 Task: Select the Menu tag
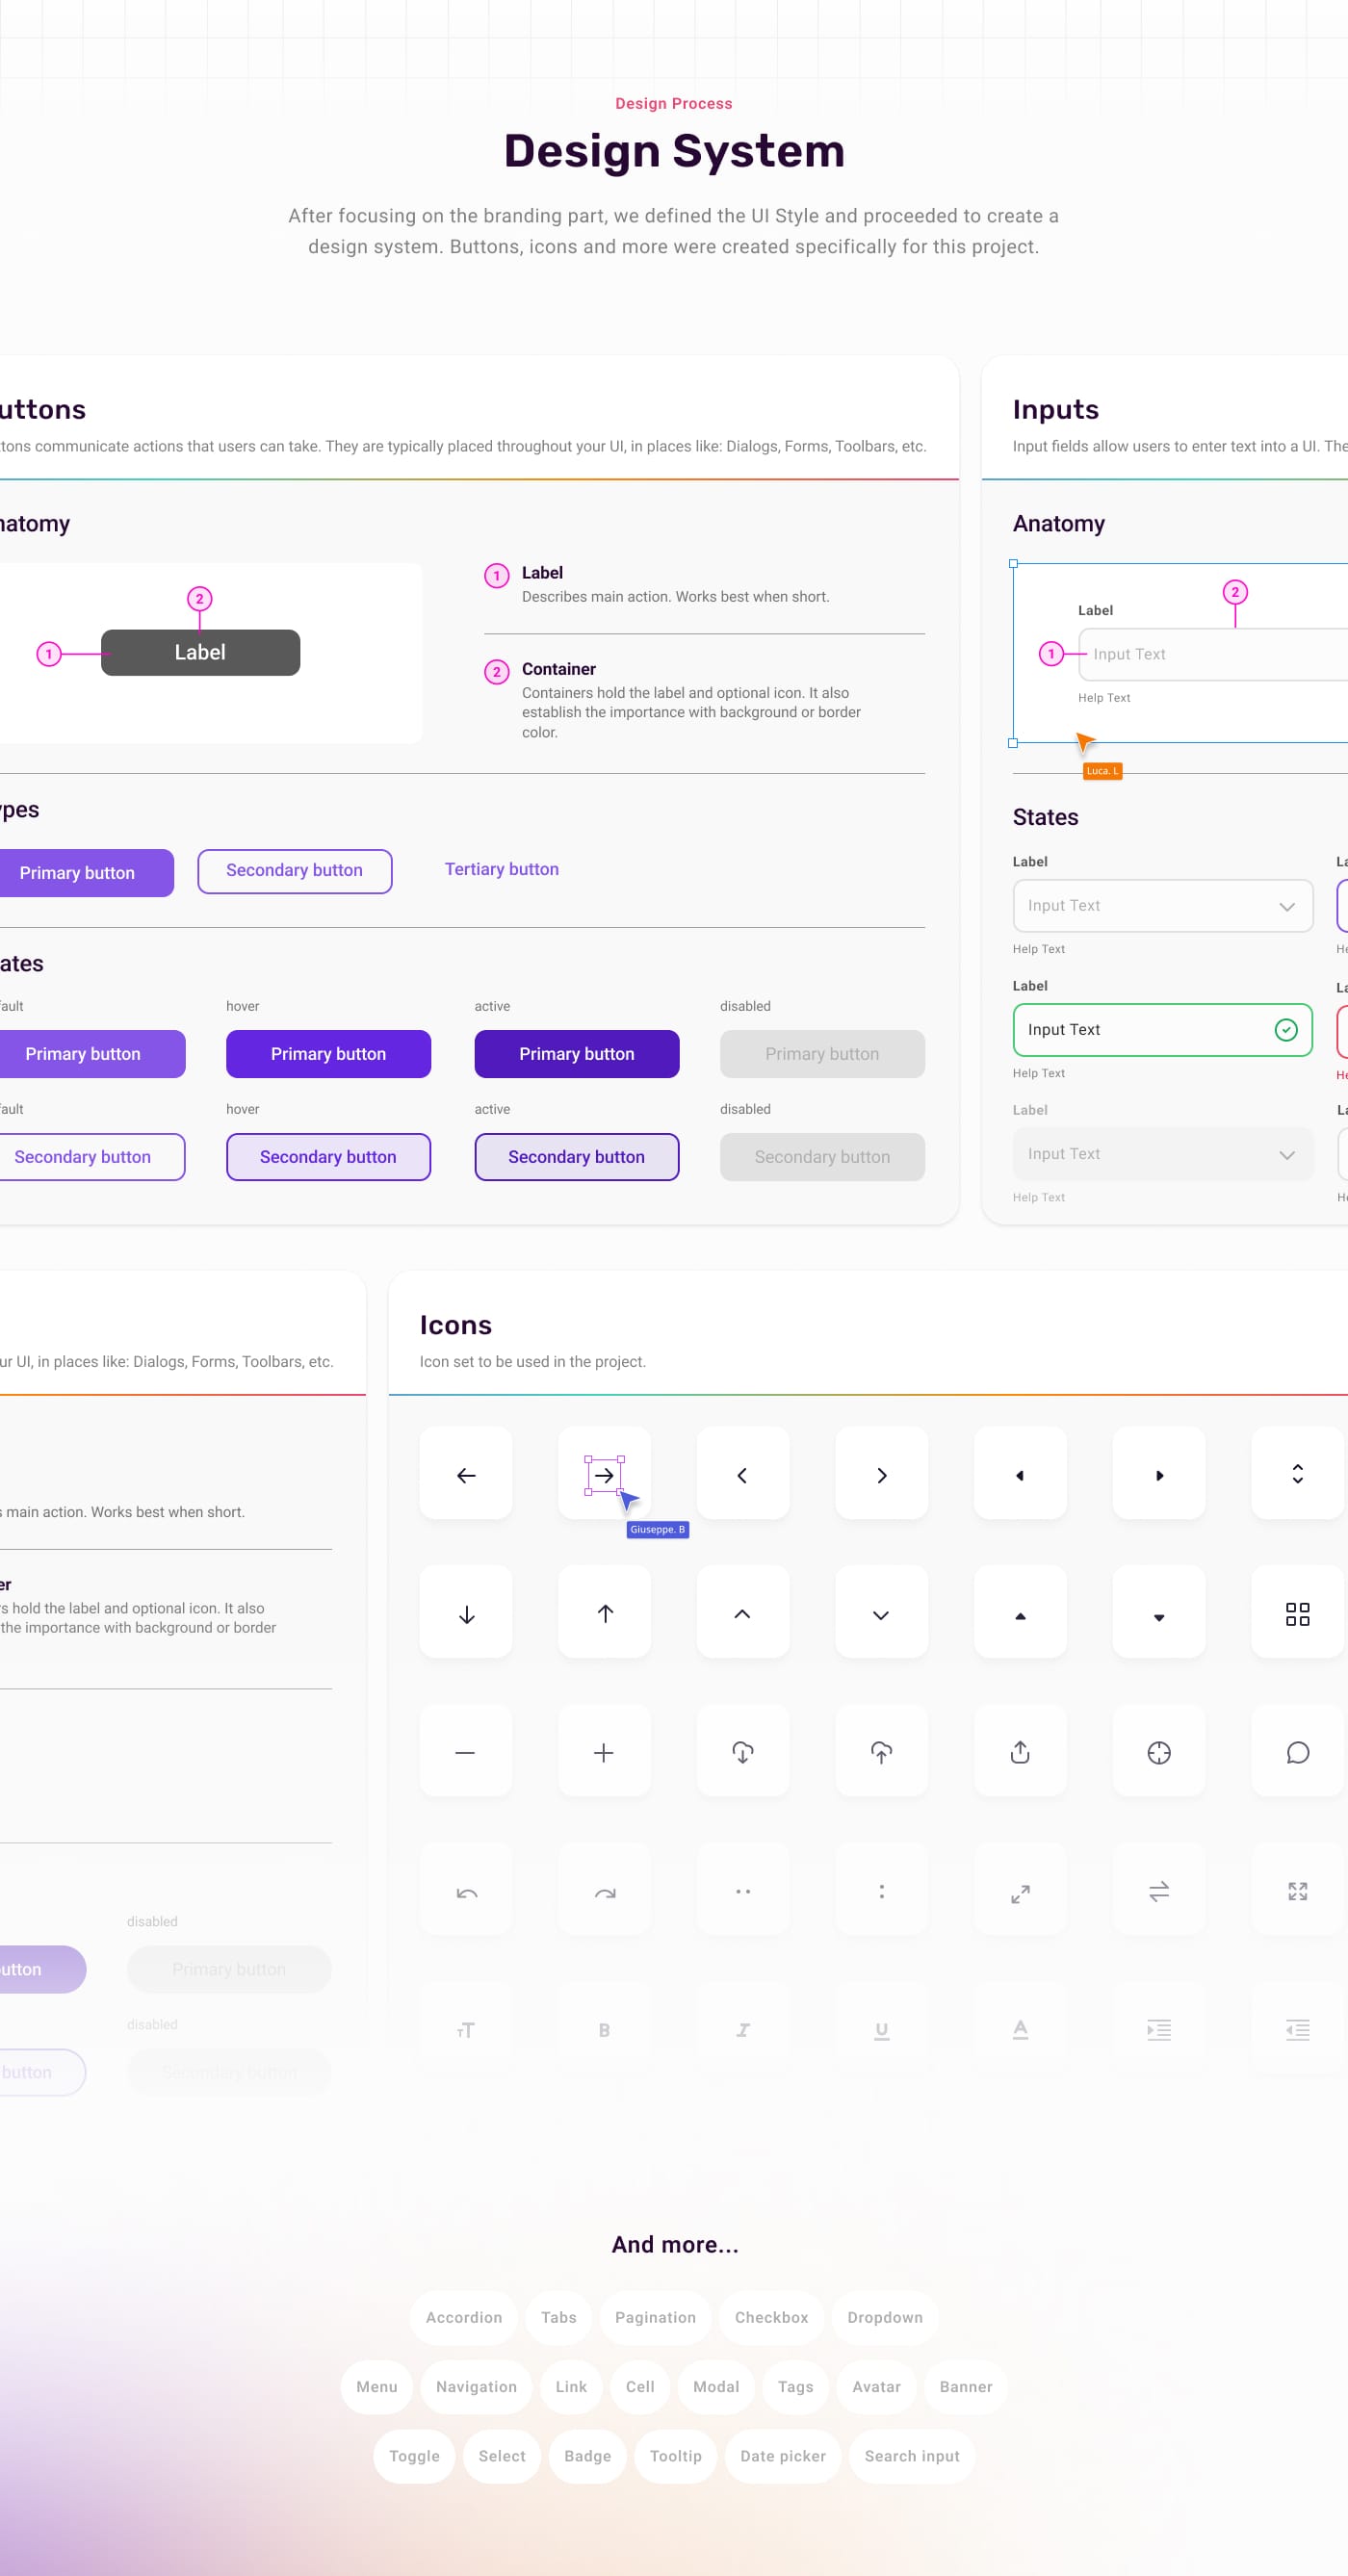[x=376, y=2386]
